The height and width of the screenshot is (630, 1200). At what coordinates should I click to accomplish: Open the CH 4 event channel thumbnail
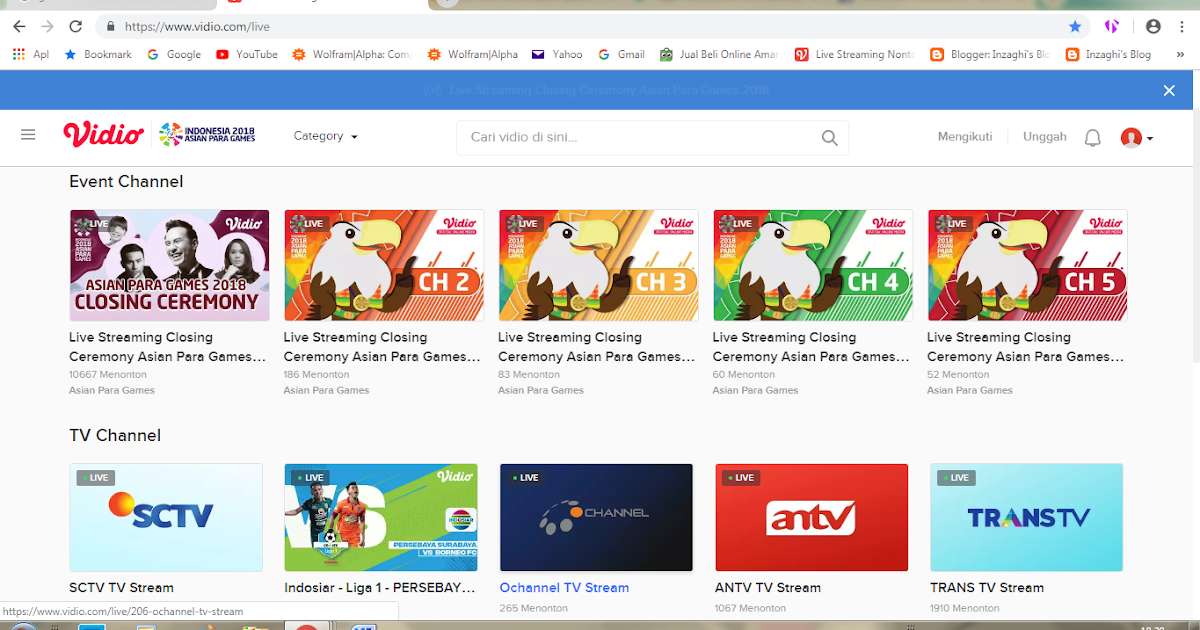pos(813,265)
